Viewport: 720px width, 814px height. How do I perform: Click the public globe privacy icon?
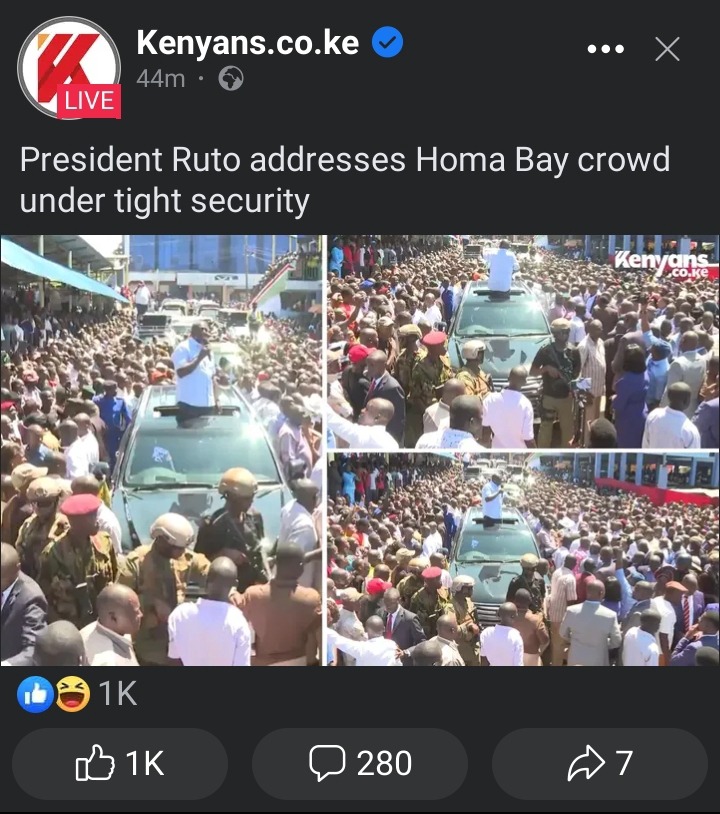(x=231, y=79)
